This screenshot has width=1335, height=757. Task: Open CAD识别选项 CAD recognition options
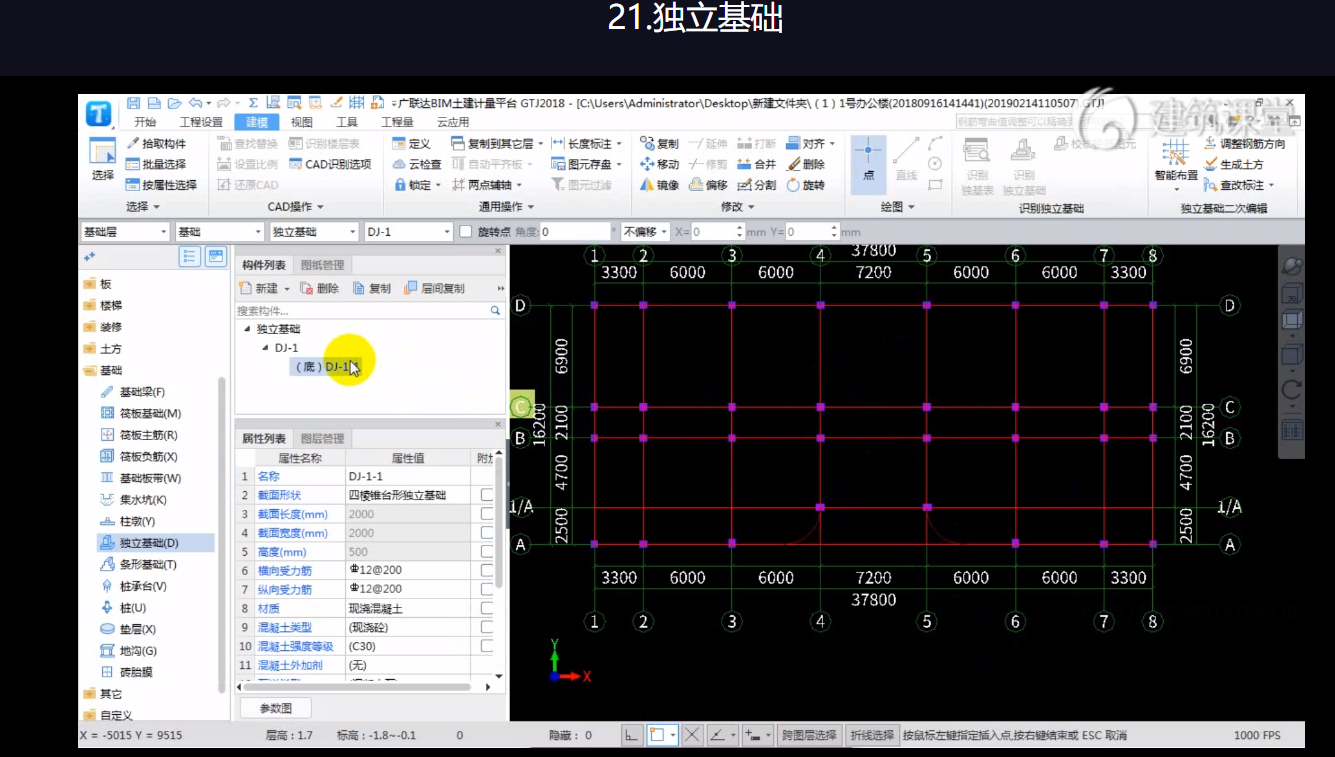pyautogui.click(x=329, y=164)
